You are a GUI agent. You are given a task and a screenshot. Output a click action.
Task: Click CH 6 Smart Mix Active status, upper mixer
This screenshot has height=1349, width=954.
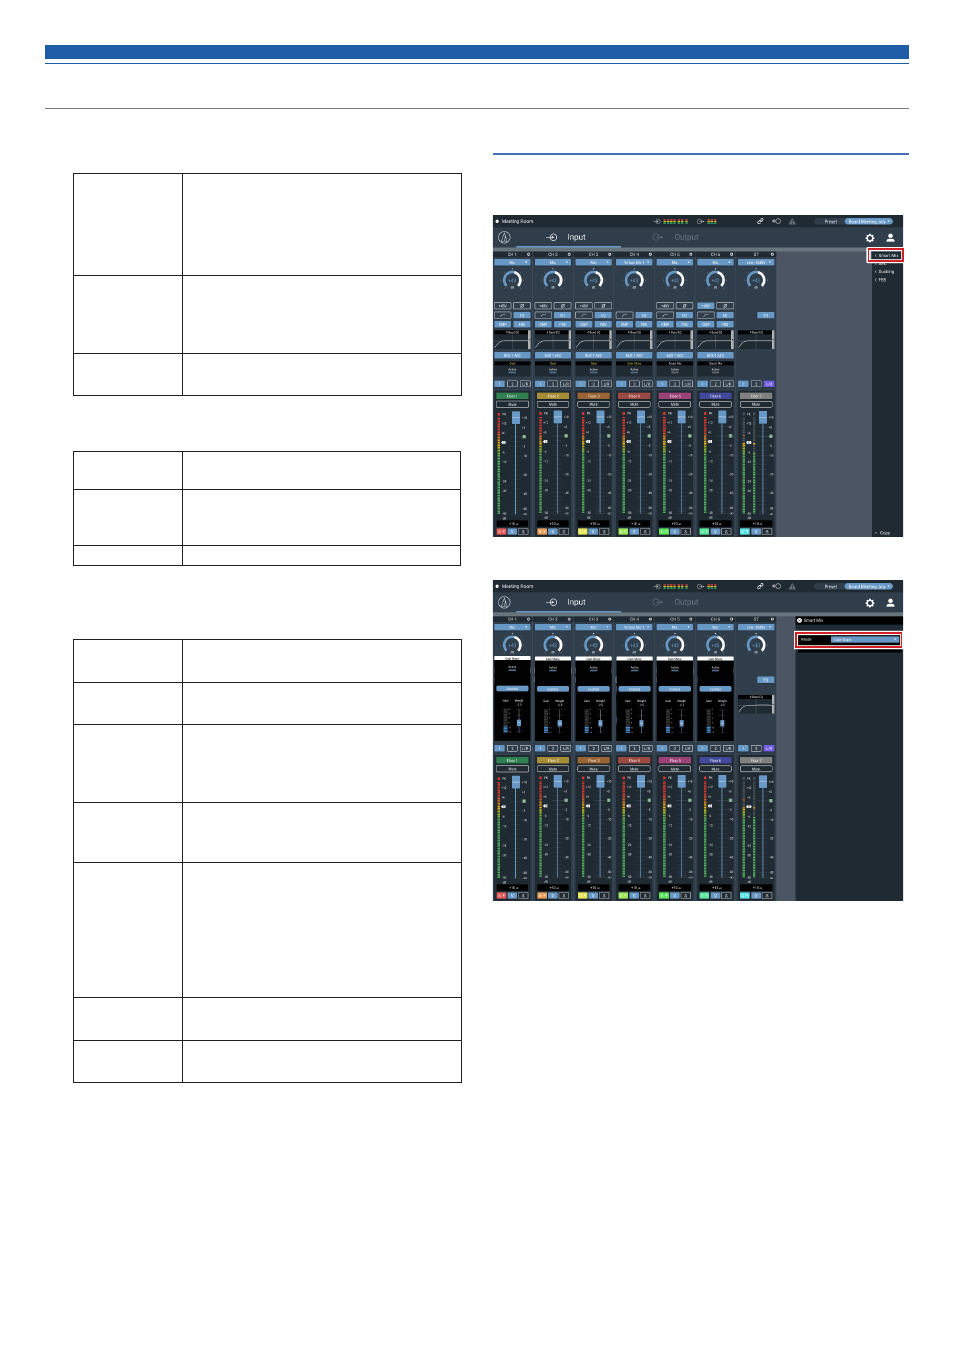[x=715, y=370]
